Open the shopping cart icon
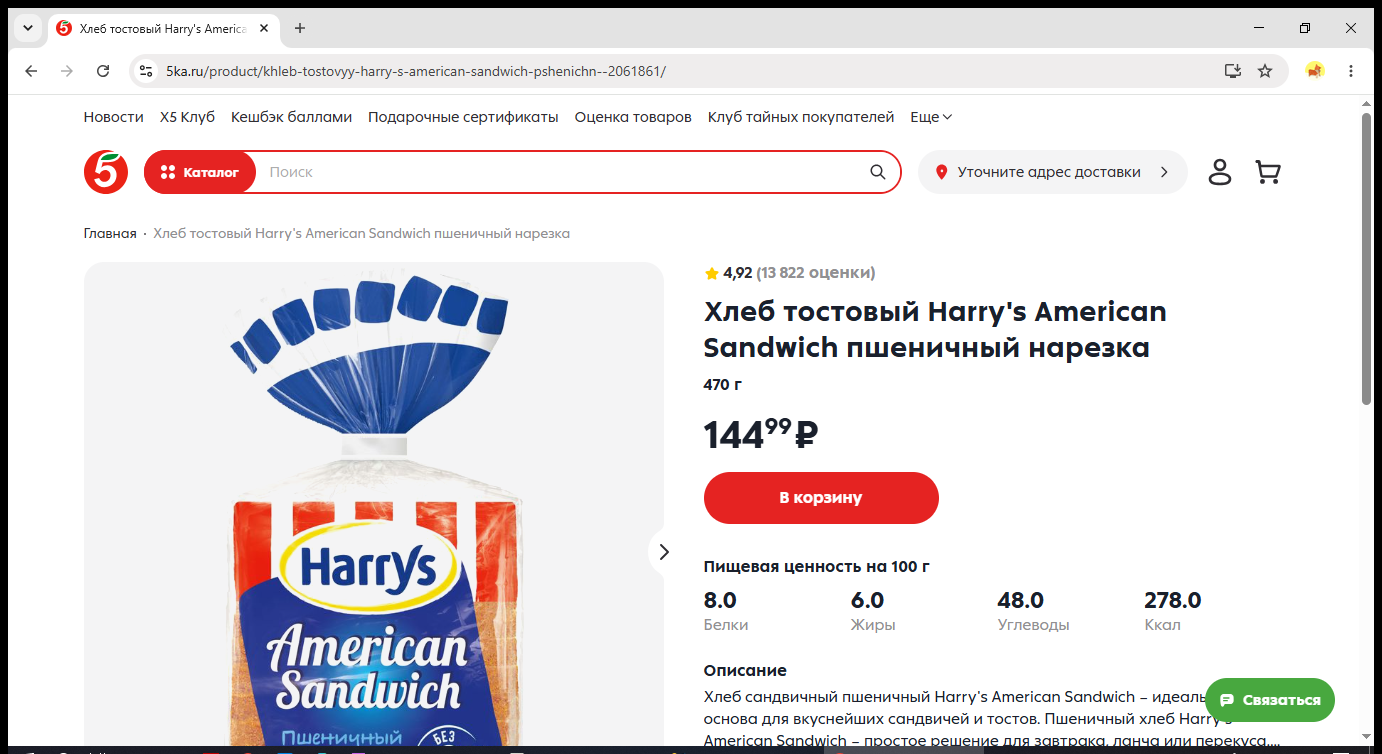The image size is (1382, 754). click(x=1268, y=172)
